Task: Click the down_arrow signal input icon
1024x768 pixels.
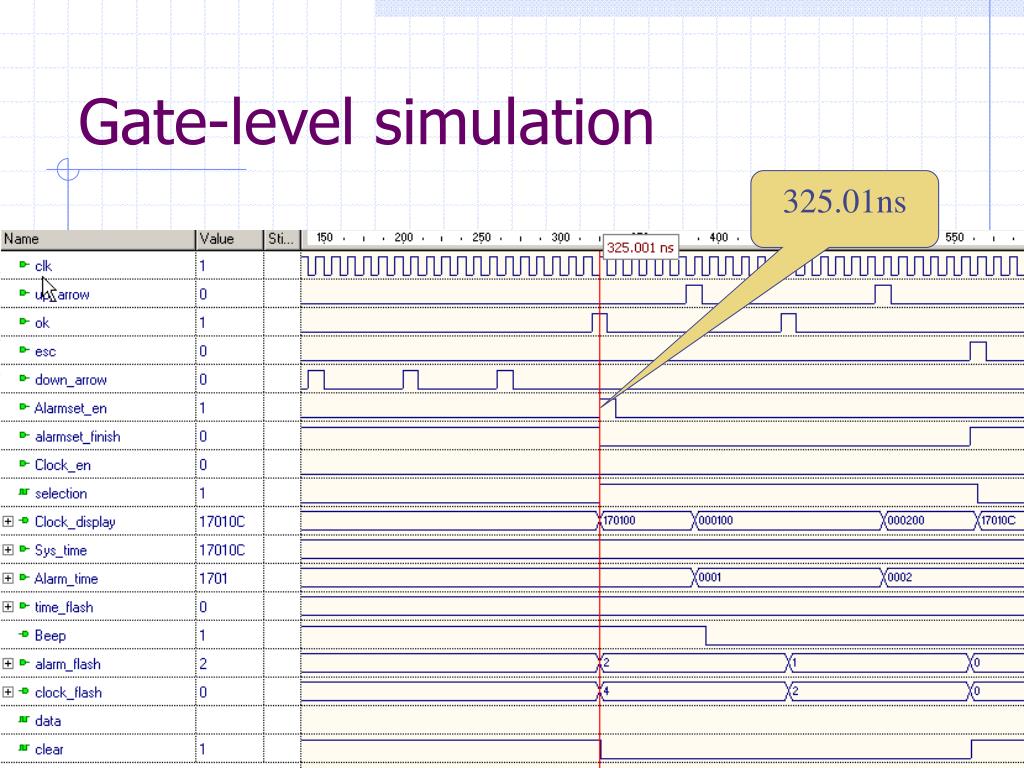Action: point(24,378)
